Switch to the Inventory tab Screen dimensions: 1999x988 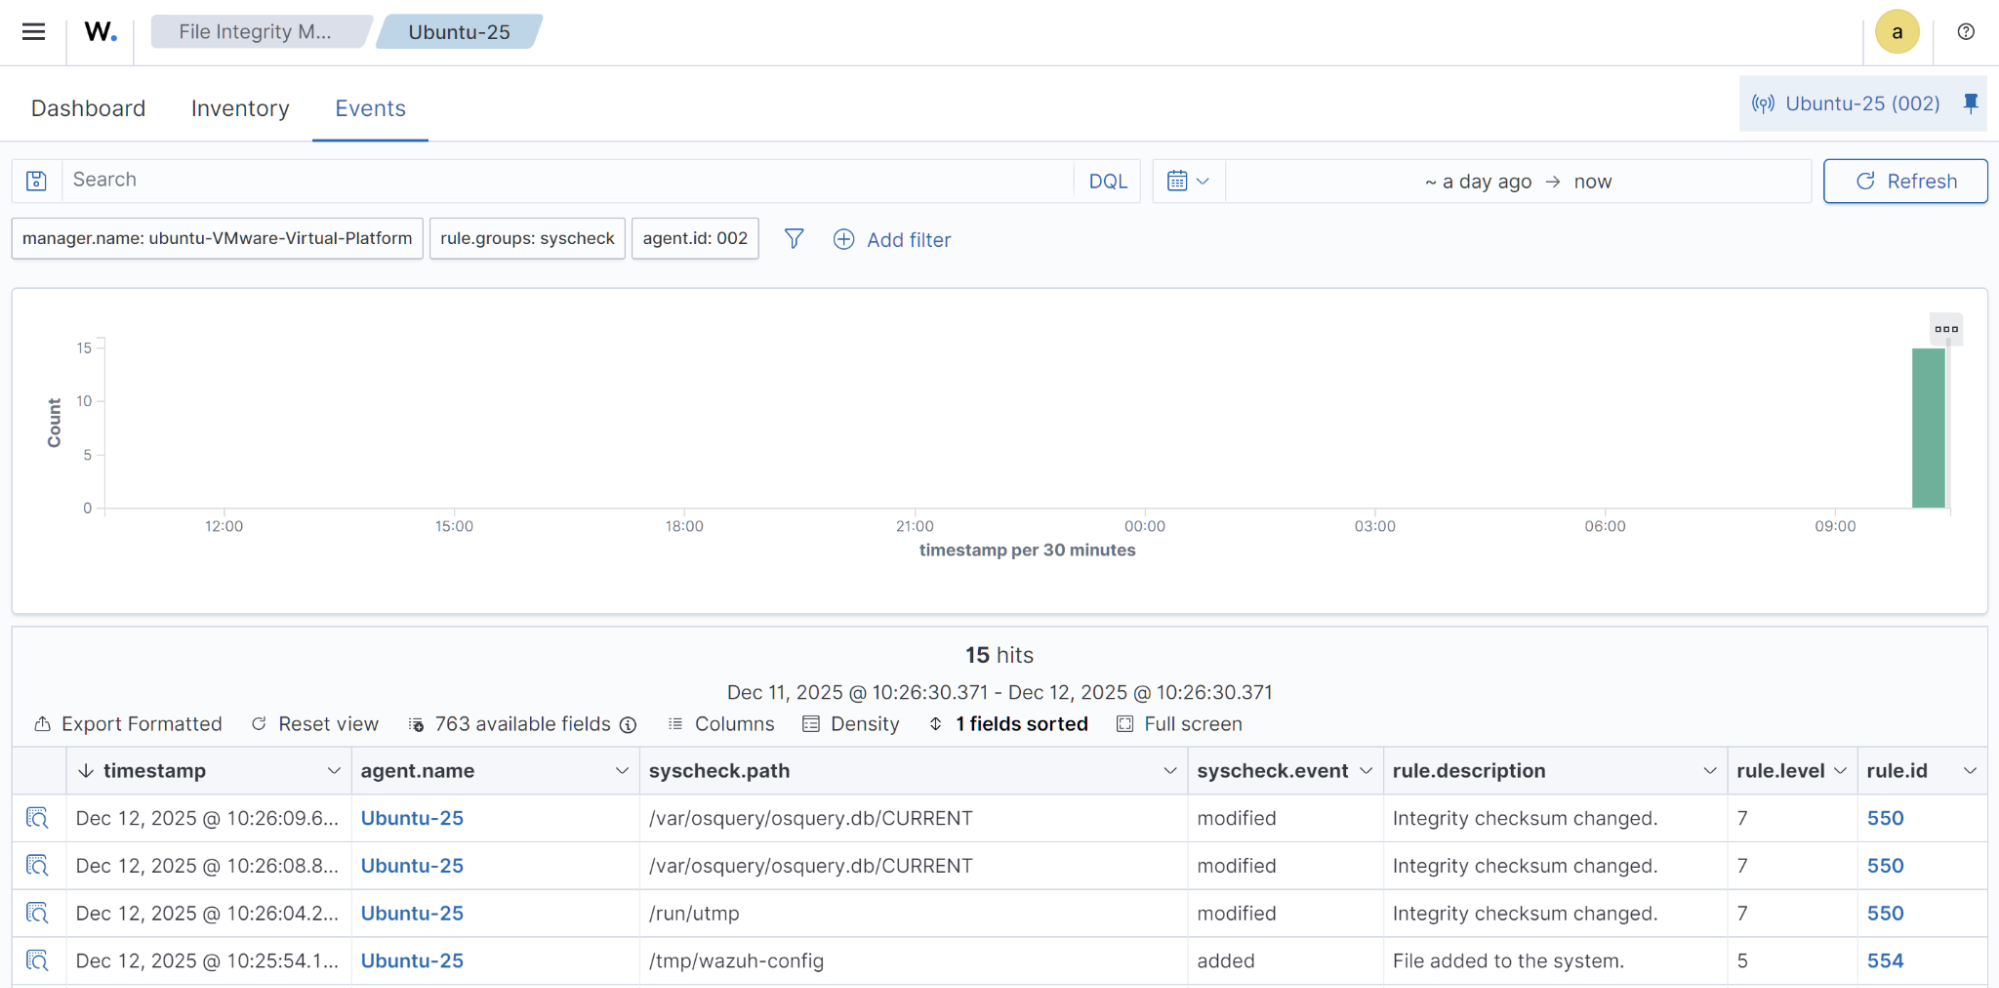point(240,108)
